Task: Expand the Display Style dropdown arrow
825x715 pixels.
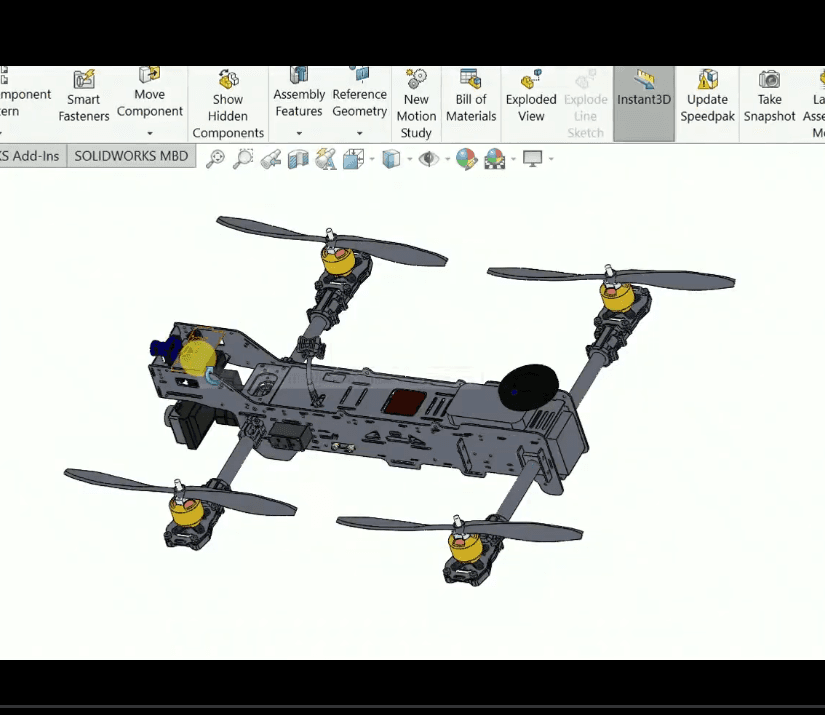Action: click(409, 159)
